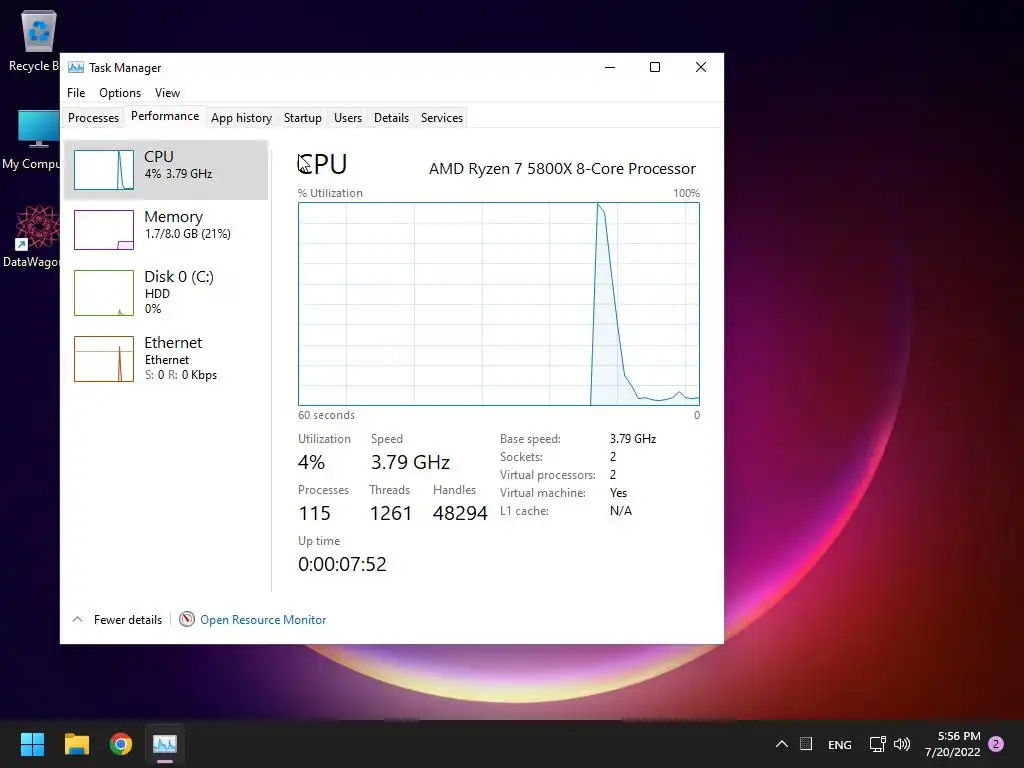Open network status tray icon
This screenshot has height=768, width=1024.
(x=877, y=744)
